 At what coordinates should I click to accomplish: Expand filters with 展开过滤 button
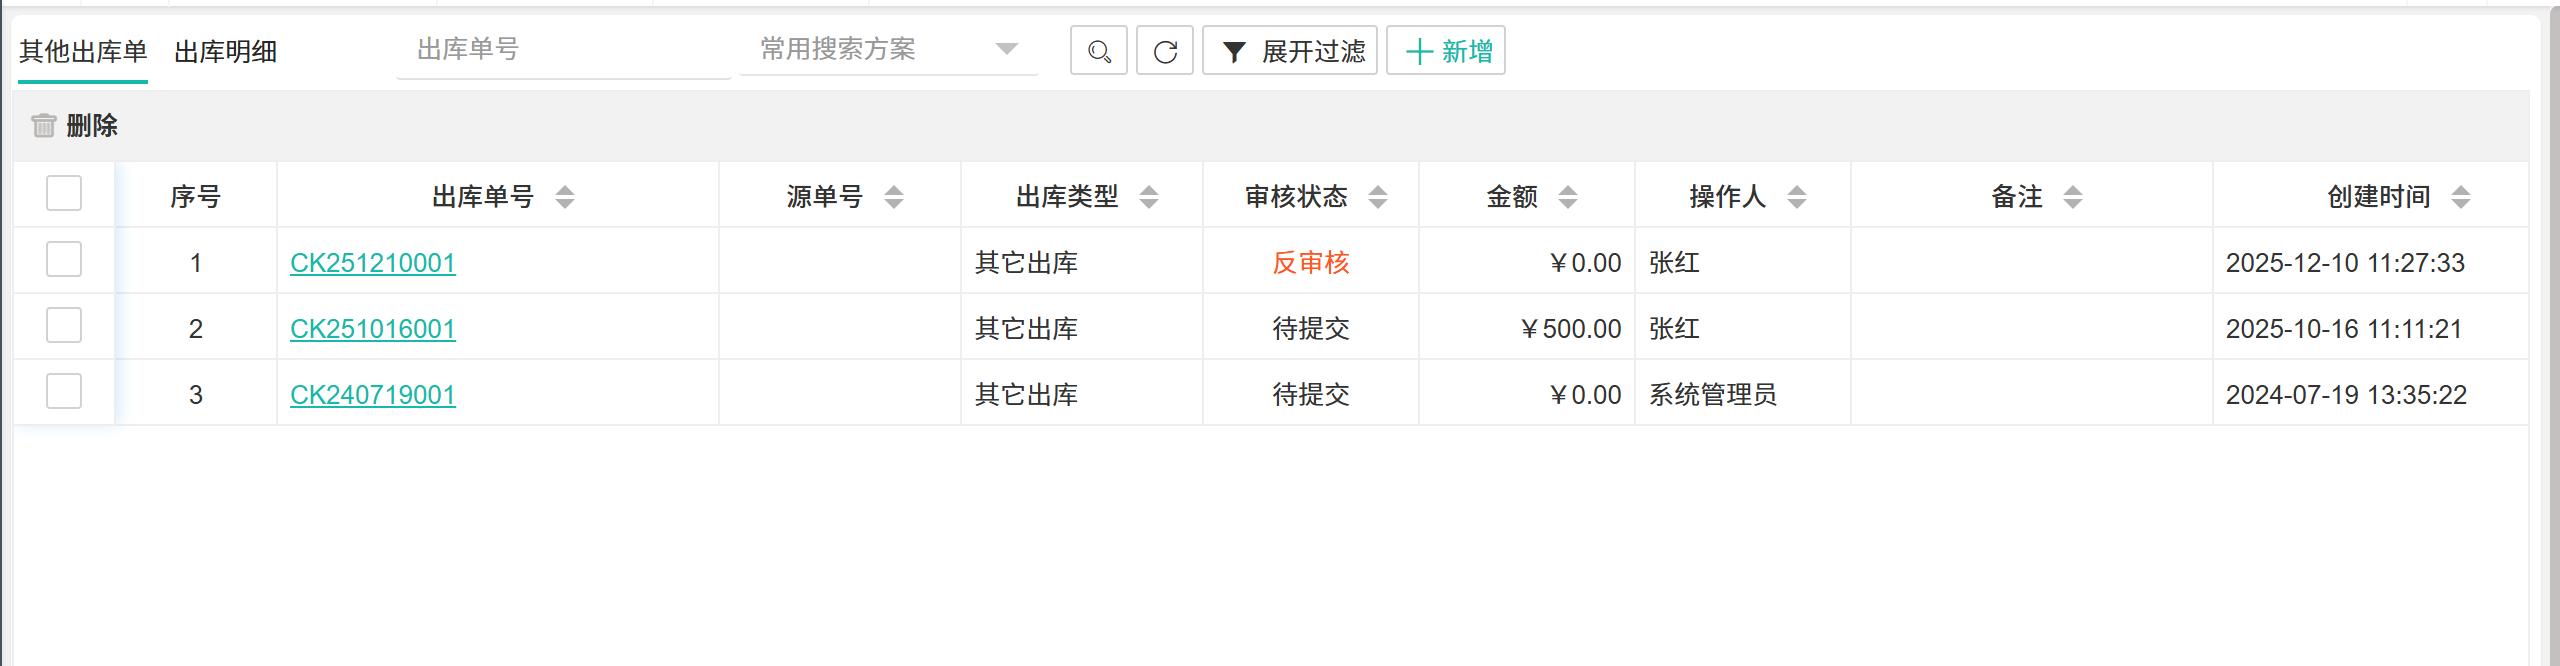(1289, 51)
